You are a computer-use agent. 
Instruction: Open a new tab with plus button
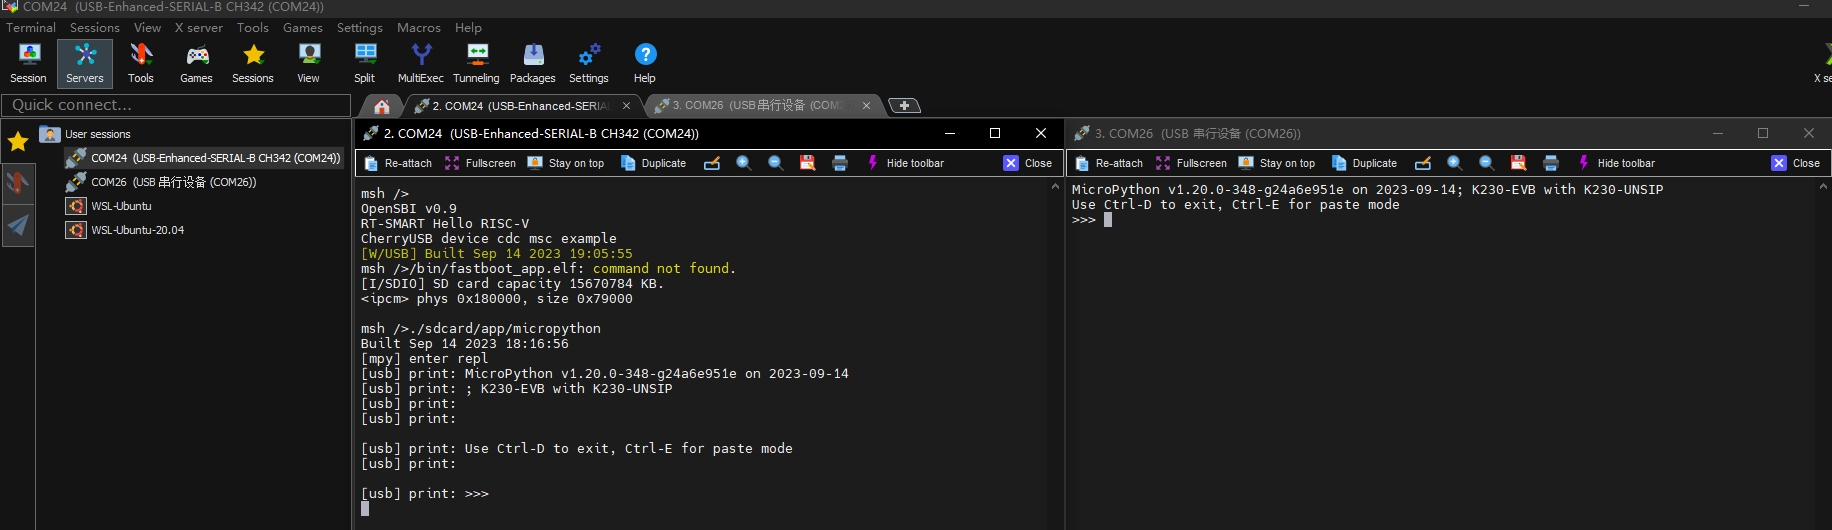(905, 106)
